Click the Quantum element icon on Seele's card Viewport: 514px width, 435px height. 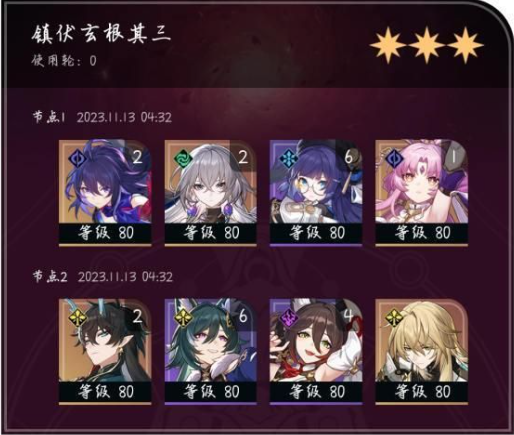(x=76, y=157)
